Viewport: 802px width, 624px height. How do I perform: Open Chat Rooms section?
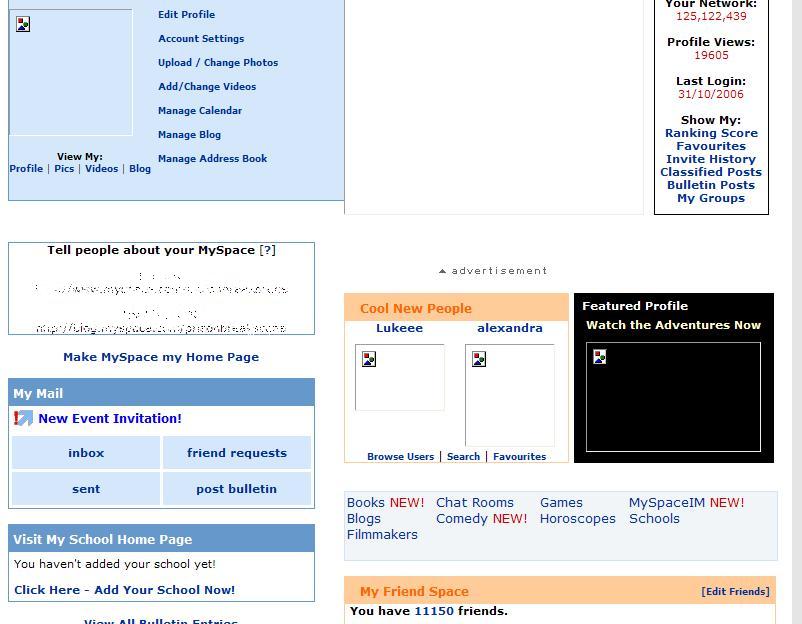475,502
